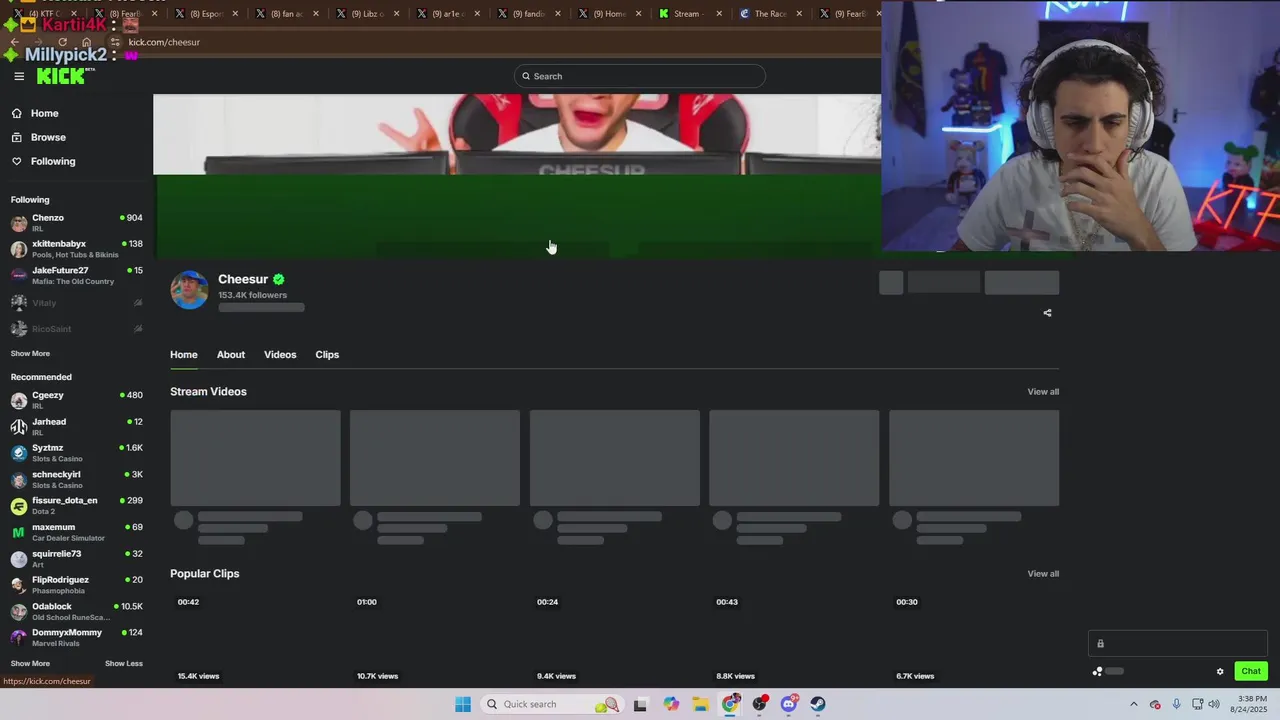Screen dimensions: 1280x720
Task: Open the Kick hamburger menu
Action: (x=19, y=76)
